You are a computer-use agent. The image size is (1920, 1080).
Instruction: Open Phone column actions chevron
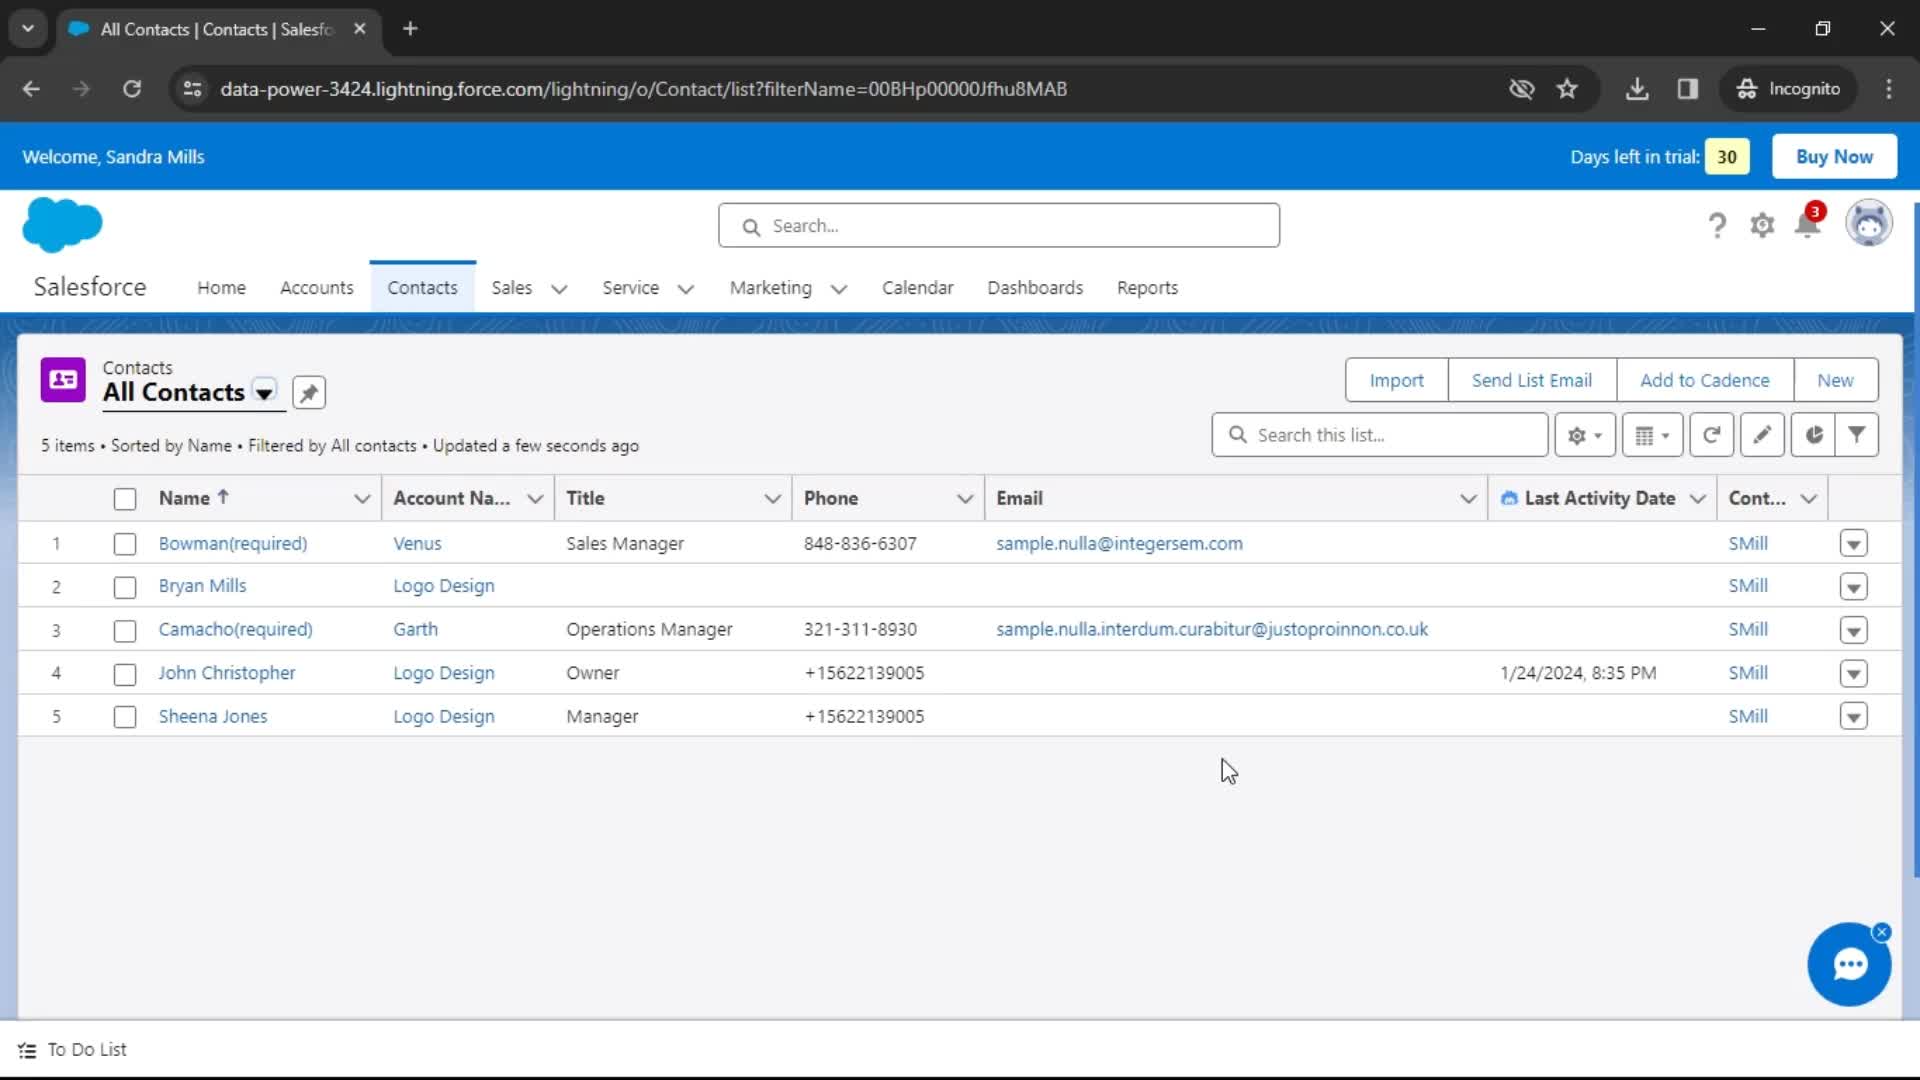(965, 499)
